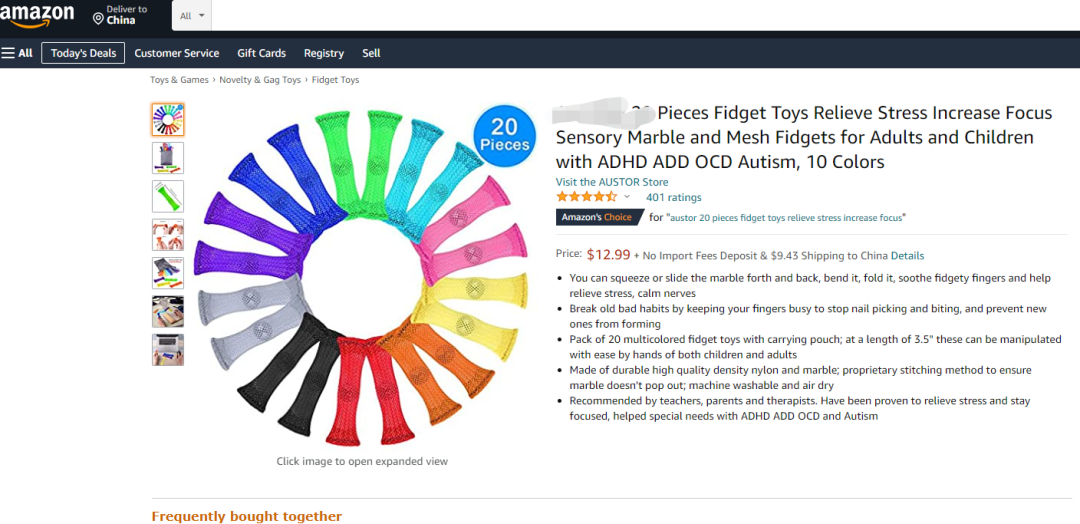Select the second thumbnail showing carrying pouch
Screen dimensions: 1080x524
tap(168, 158)
